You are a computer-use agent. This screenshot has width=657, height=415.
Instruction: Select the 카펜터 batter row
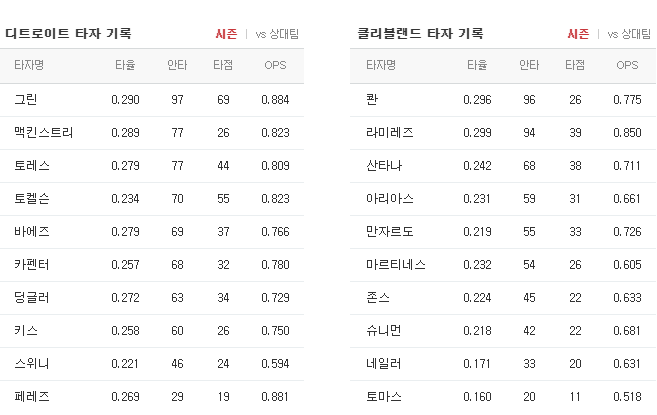152,265
